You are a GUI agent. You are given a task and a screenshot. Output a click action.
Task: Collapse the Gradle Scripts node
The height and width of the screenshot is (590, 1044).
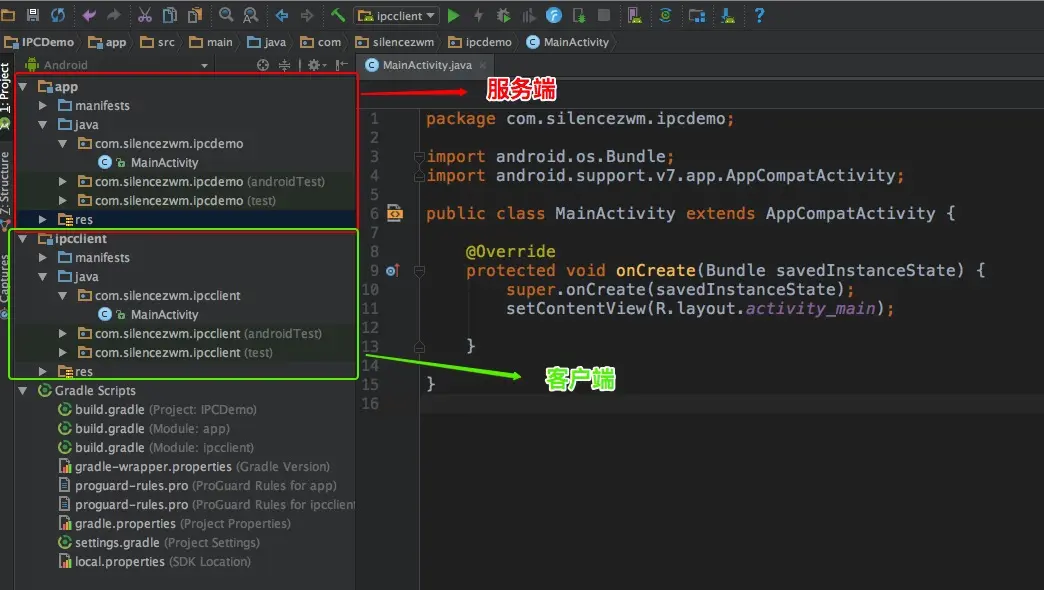(x=23, y=390)
